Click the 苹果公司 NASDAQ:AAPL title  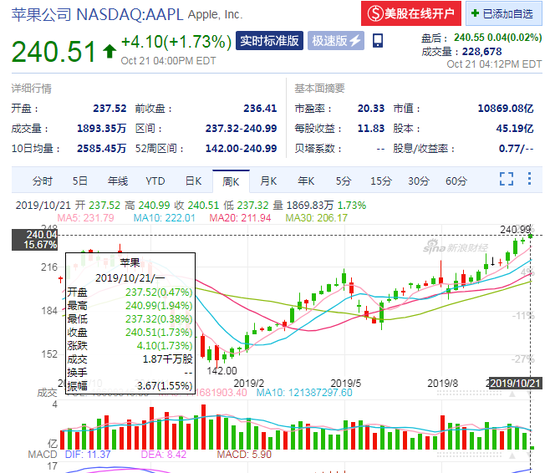tap(97, 15)
